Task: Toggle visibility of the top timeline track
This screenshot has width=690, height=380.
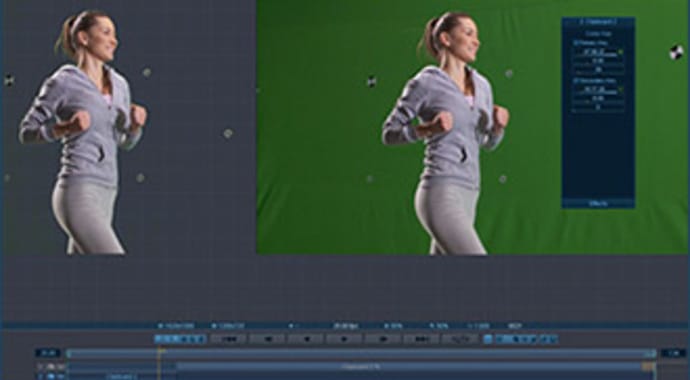Action: click(51, 366)
